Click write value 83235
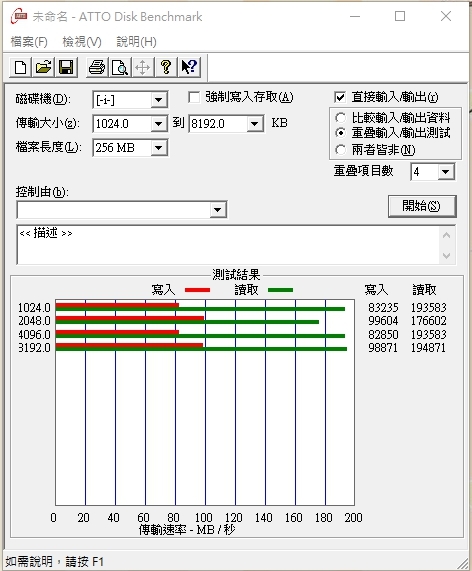This screenshot has height=571, width=472. tap(383, 308)
